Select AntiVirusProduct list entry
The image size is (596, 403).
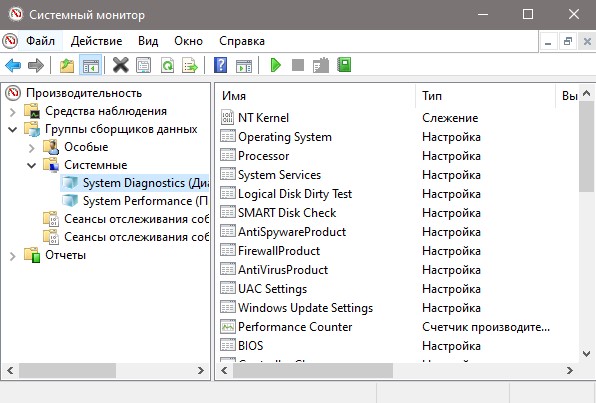[283, 270]
